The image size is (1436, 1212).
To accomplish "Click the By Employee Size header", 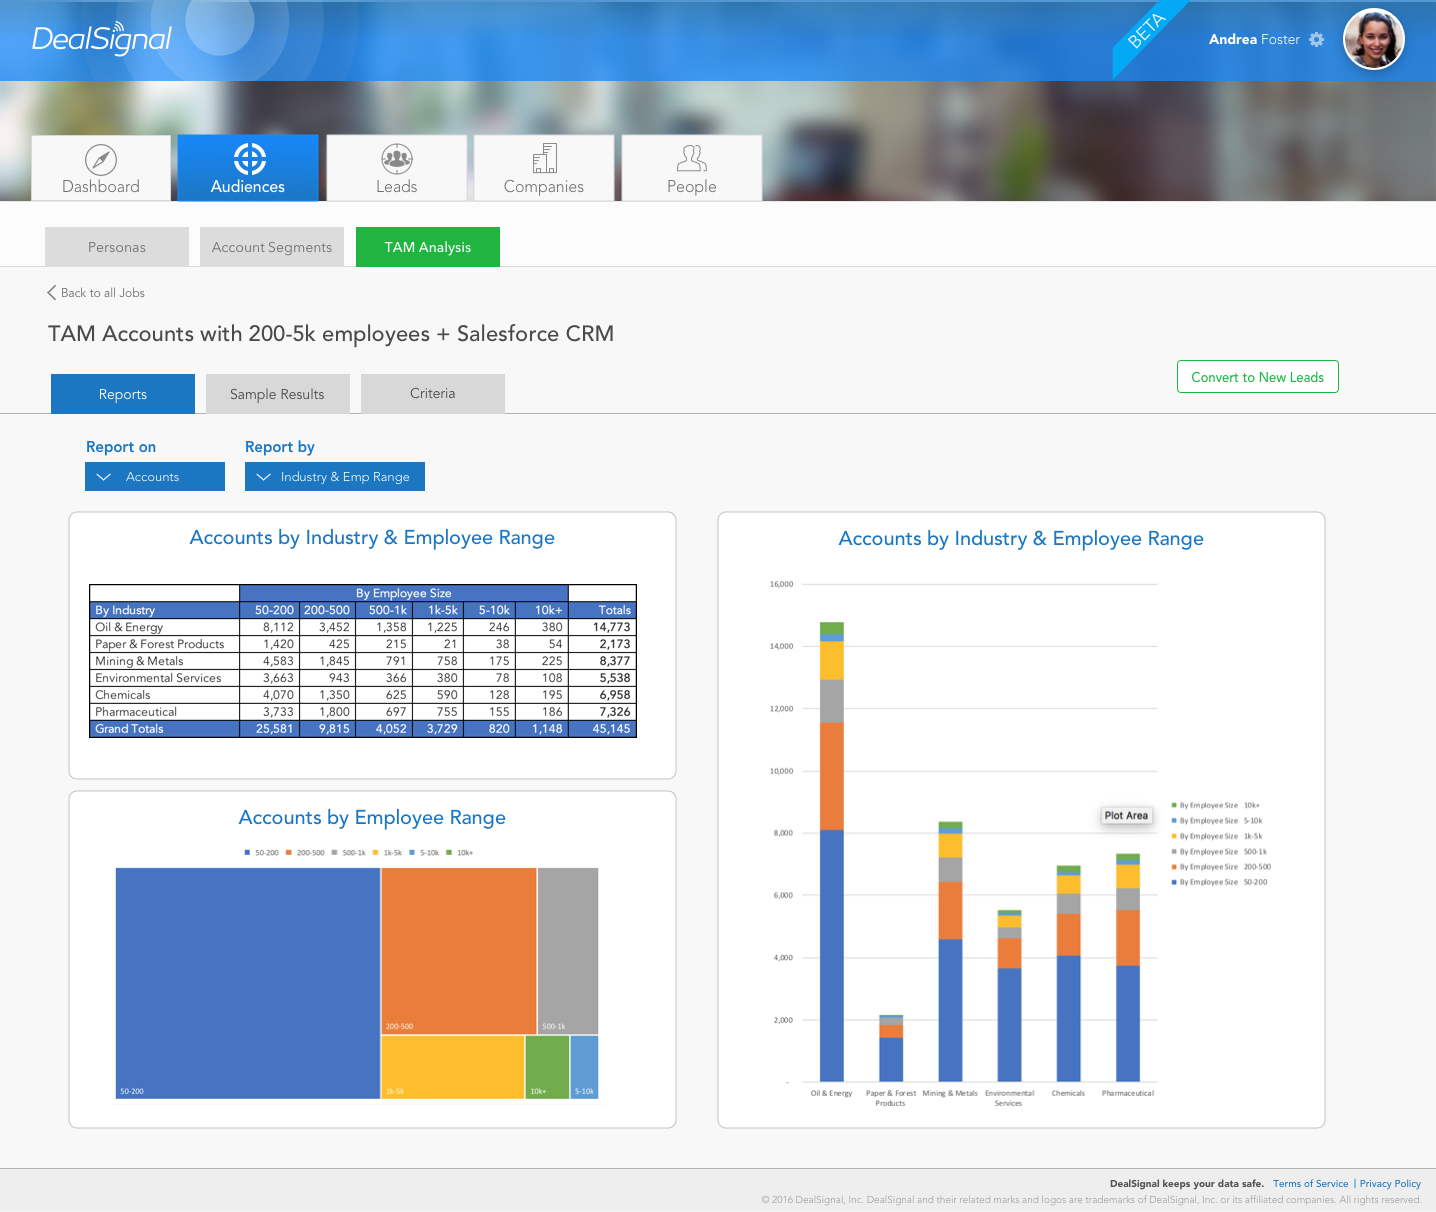I will pyautogui.click(x=404, y=593).
